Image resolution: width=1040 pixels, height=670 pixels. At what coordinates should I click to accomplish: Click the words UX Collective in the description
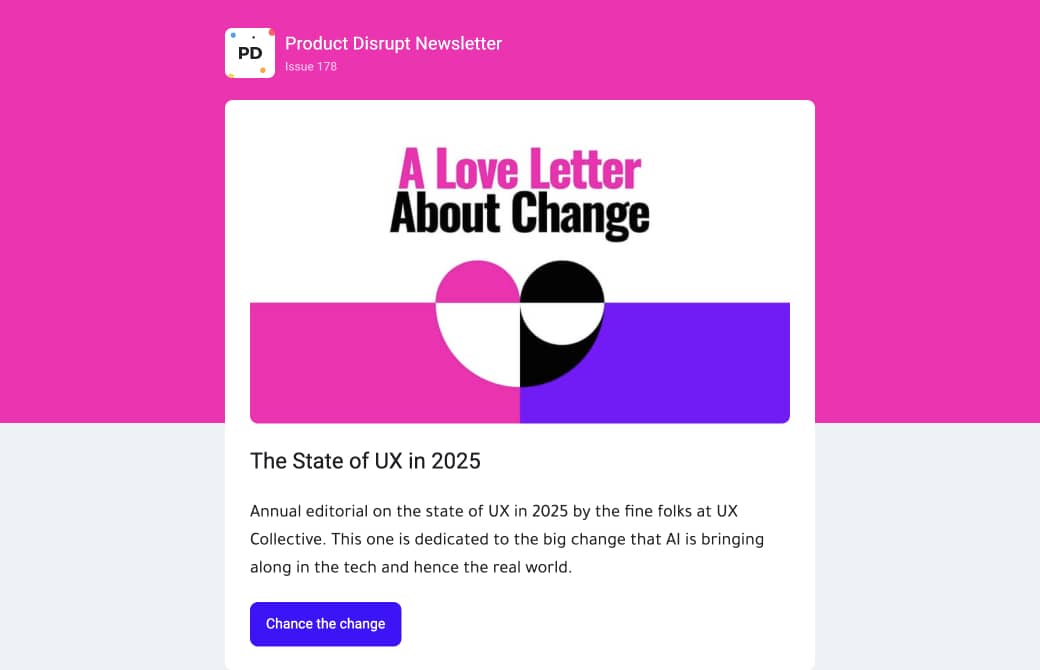click(x=285, y=539)
